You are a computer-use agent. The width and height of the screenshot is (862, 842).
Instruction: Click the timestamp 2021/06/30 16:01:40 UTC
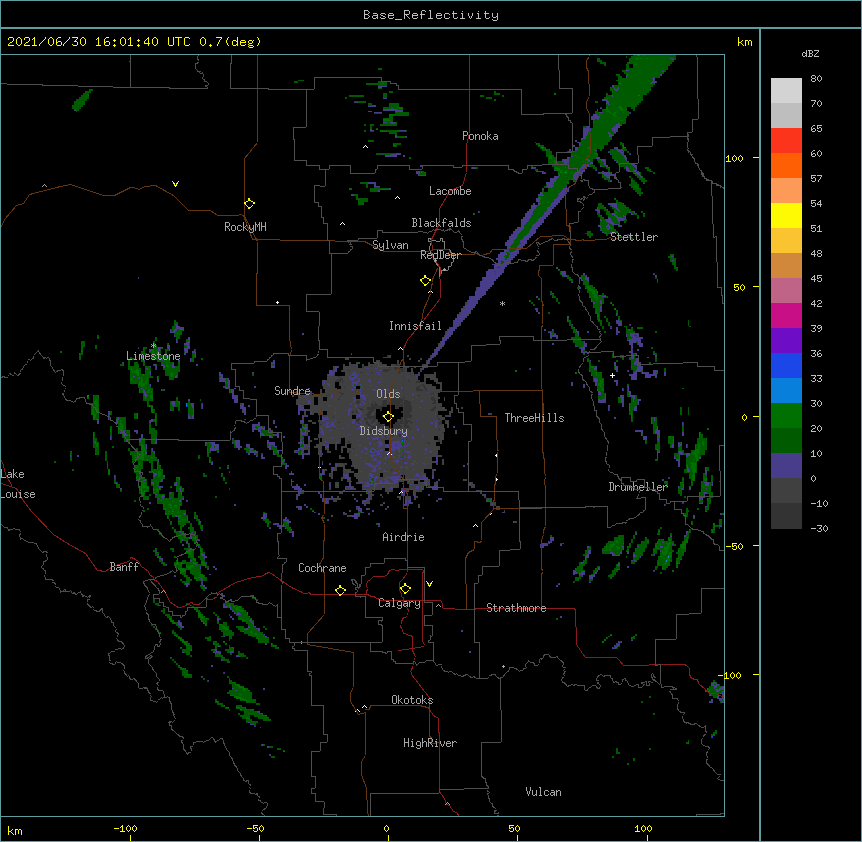tap(99, 42)
